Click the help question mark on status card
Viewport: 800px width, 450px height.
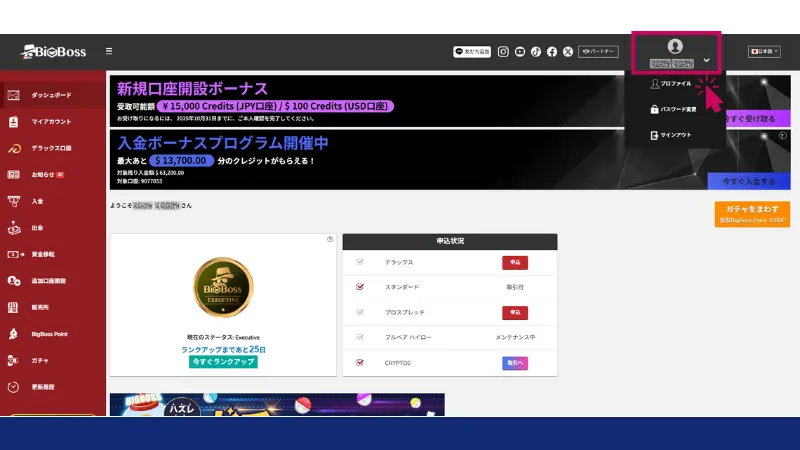click(330, 240)
